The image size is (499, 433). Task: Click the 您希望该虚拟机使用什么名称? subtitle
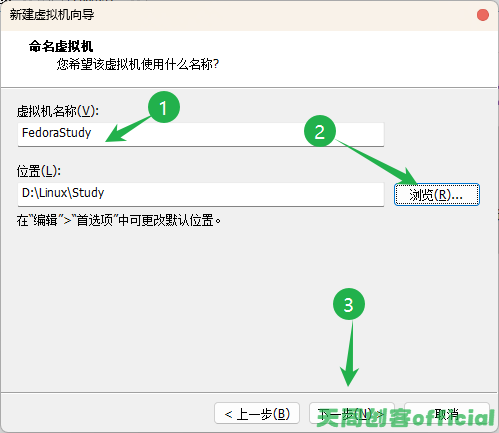[138, 64]
